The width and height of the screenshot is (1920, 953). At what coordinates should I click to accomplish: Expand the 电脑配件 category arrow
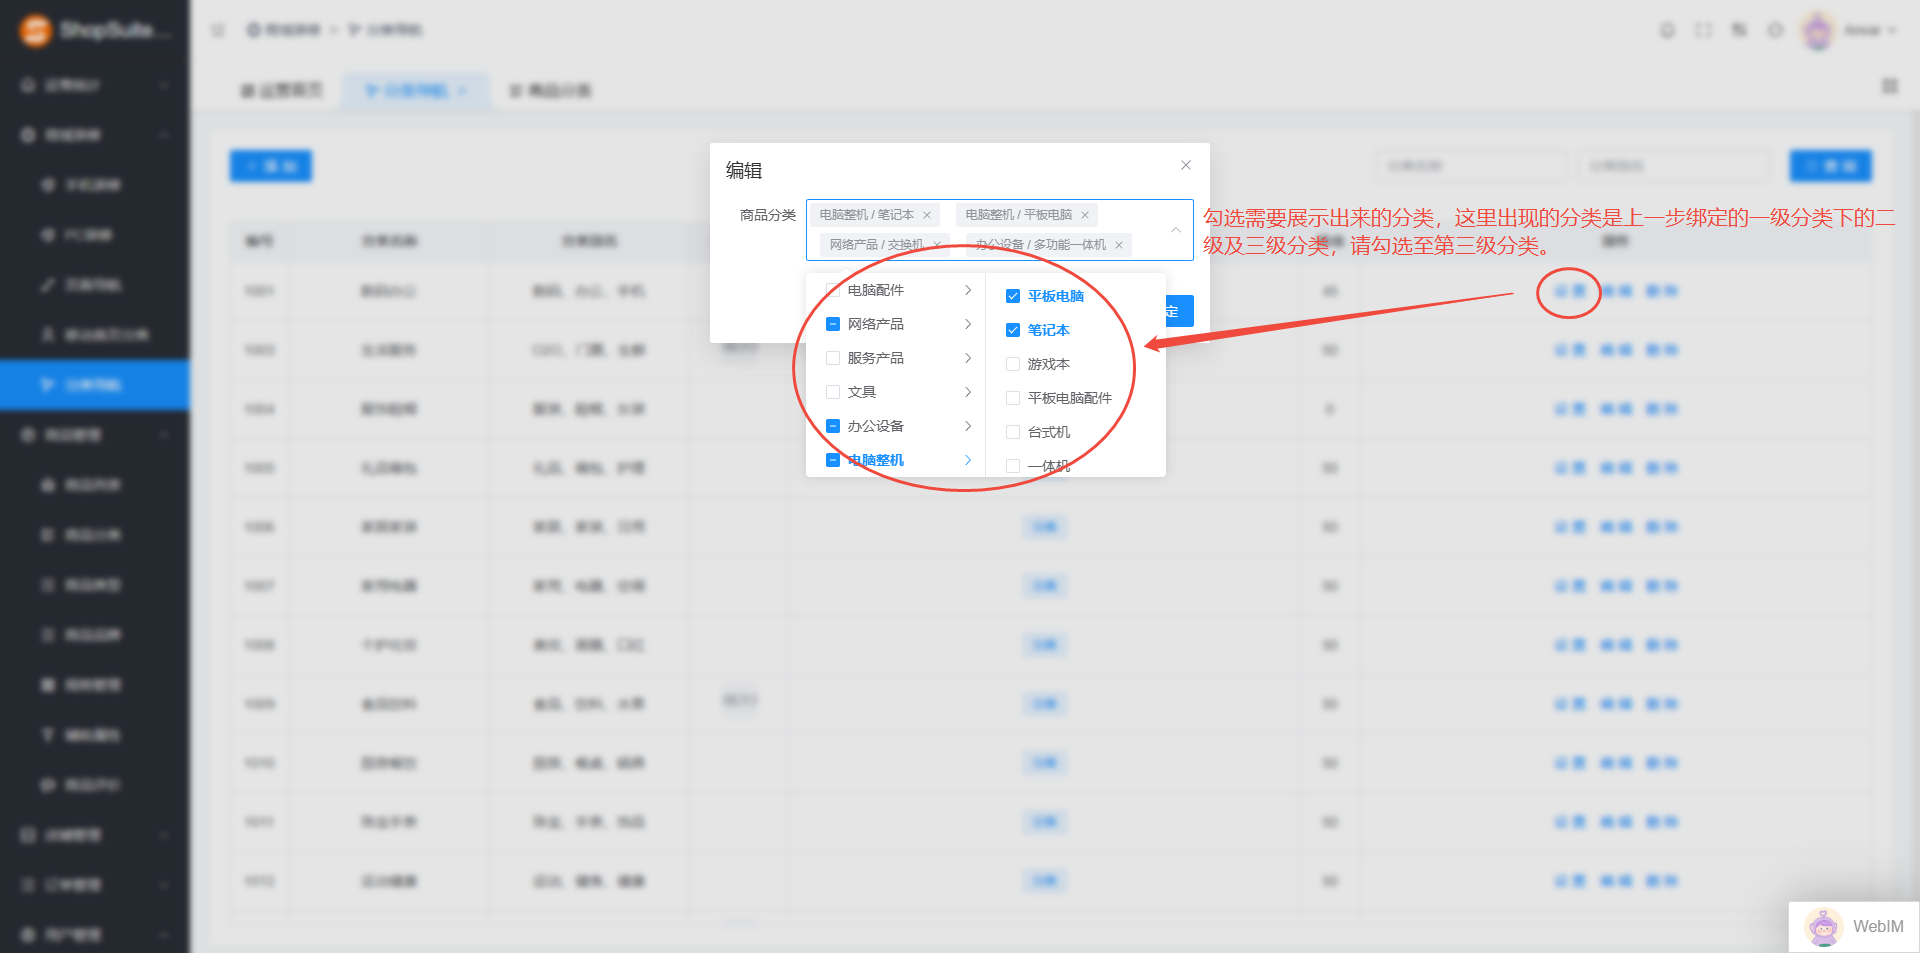tap(968, 290)
